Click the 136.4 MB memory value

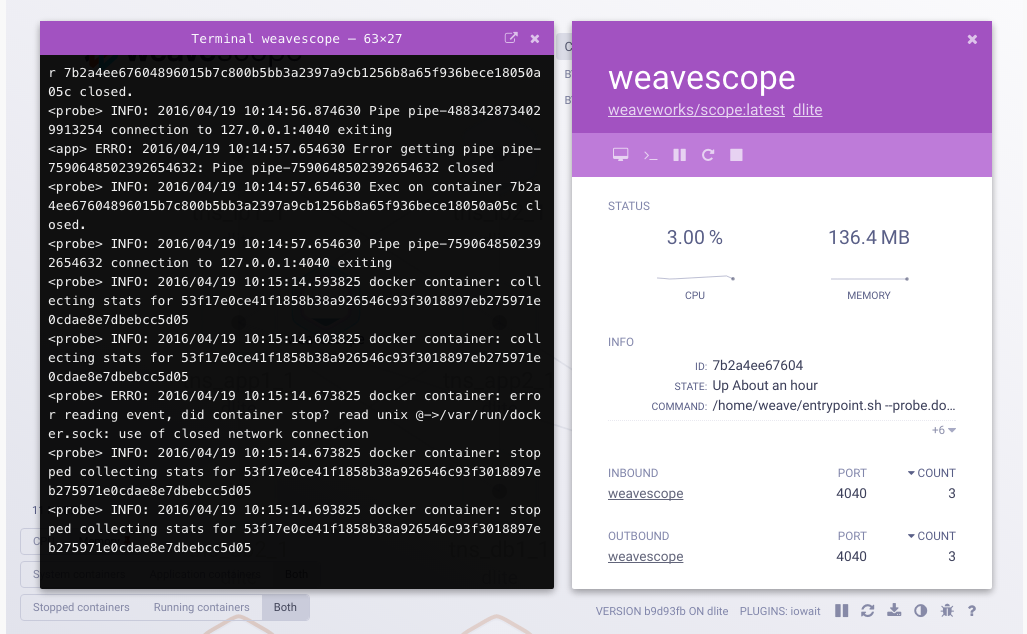[x=869, y=237]
